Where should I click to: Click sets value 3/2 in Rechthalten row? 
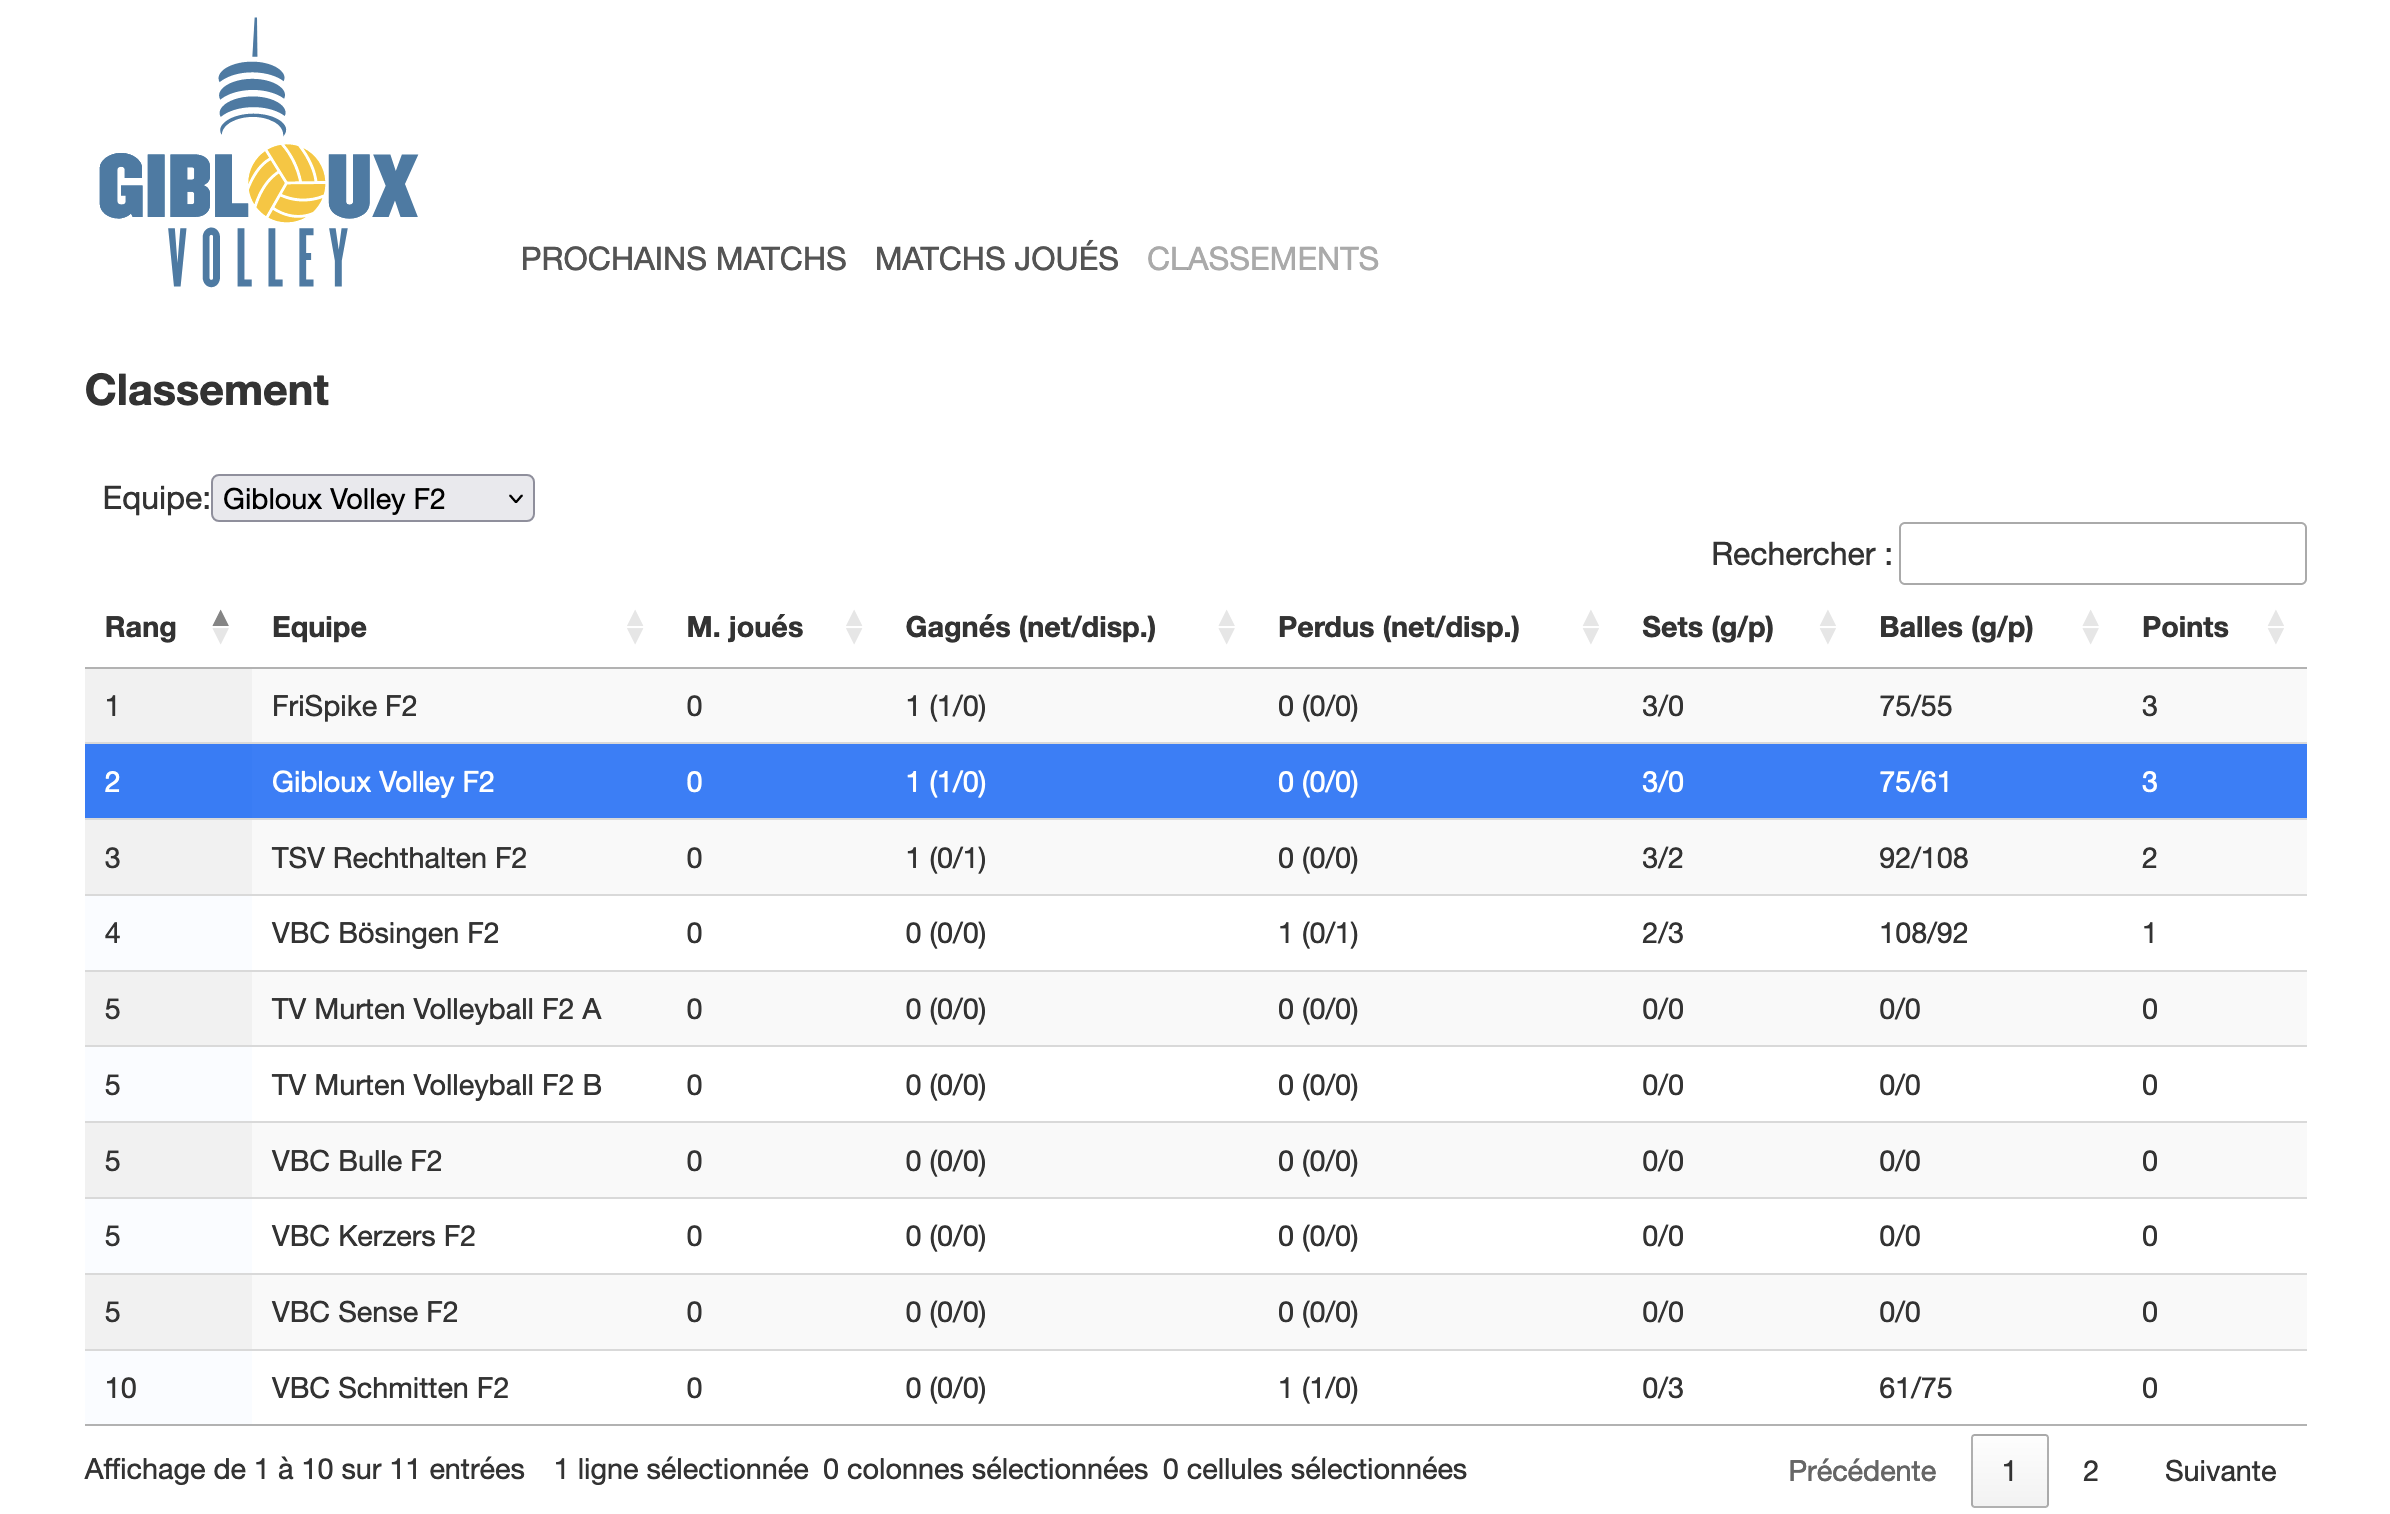click(x=1662, y=858)
